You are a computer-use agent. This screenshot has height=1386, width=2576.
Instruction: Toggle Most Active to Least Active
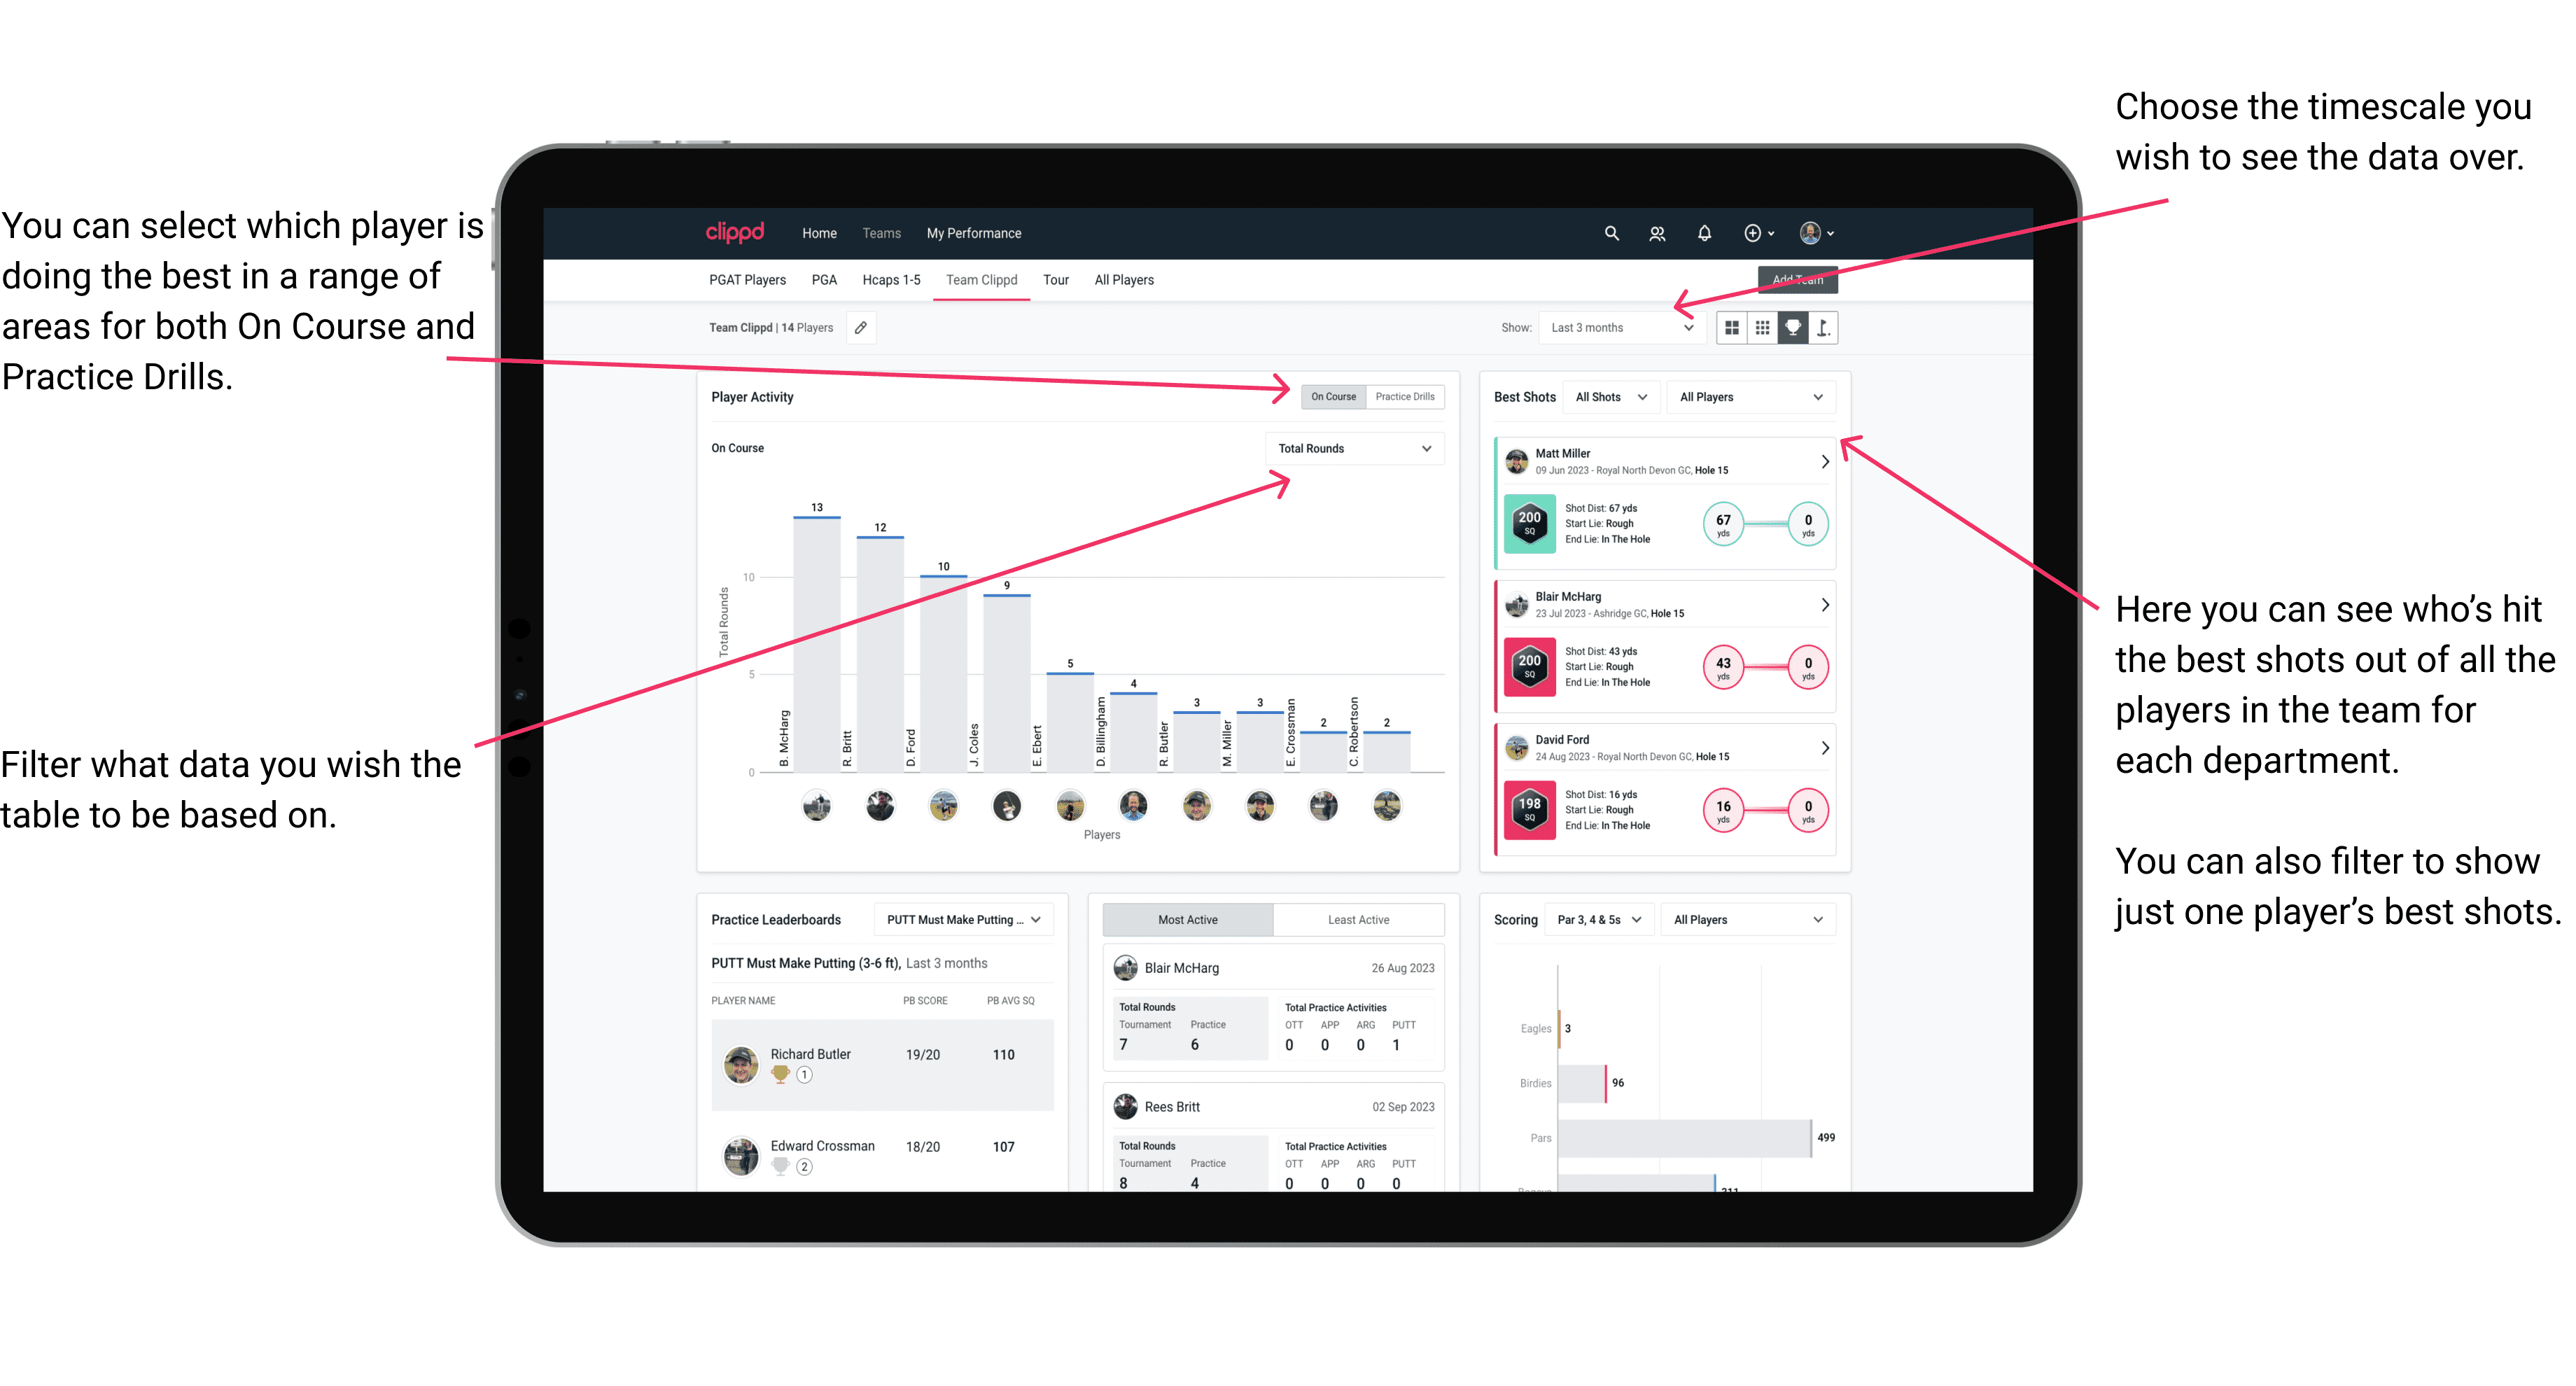[x=1365, y=922]
